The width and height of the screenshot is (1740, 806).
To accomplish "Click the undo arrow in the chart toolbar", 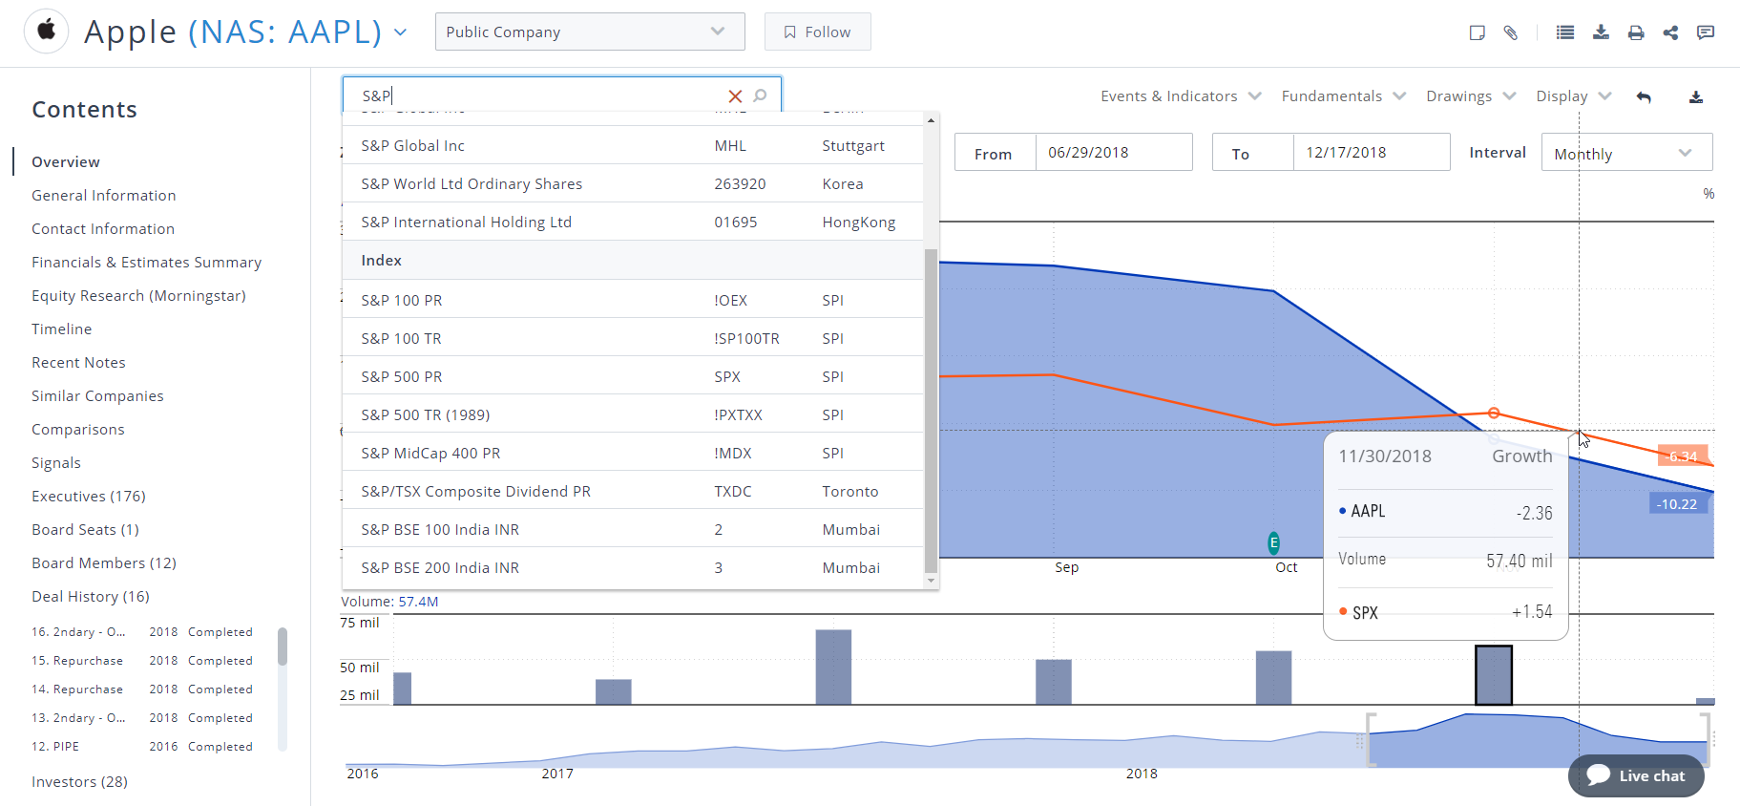I will click(x=1644, y=97).
